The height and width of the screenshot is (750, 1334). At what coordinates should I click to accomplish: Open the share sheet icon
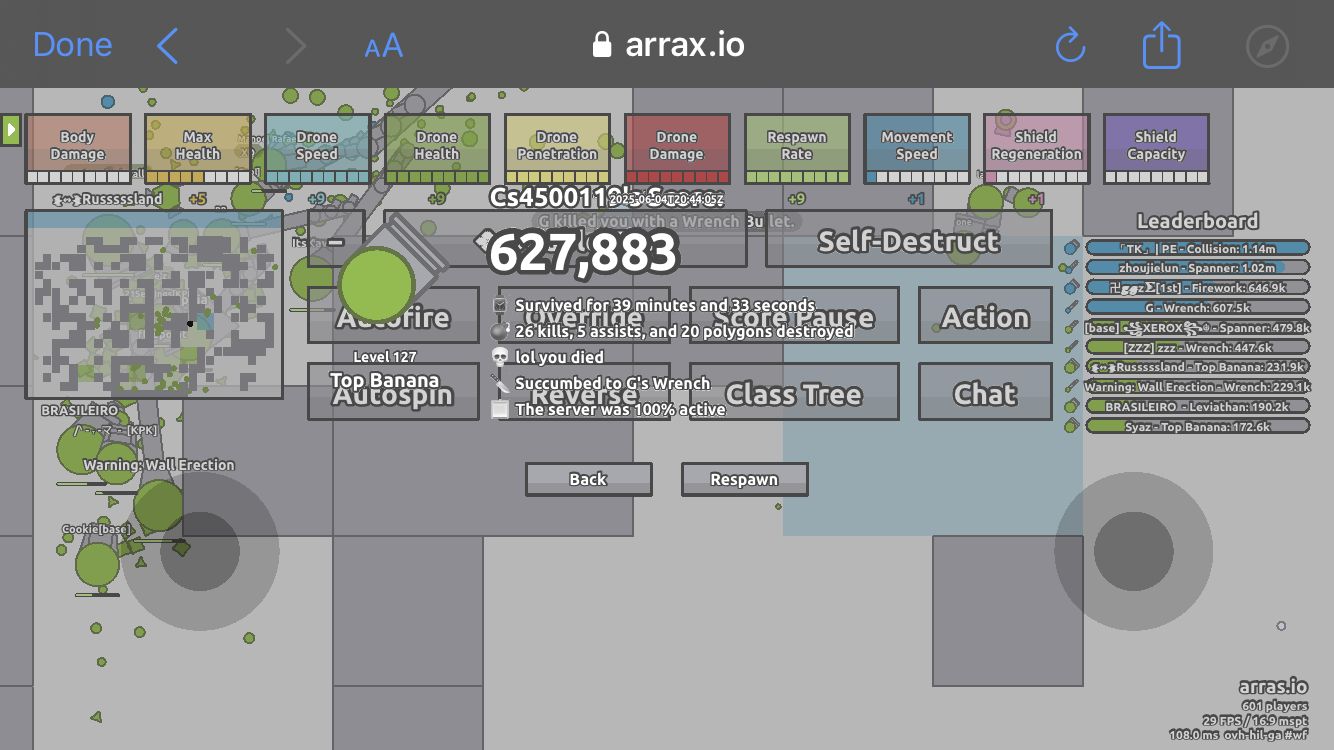(1162, 44)
